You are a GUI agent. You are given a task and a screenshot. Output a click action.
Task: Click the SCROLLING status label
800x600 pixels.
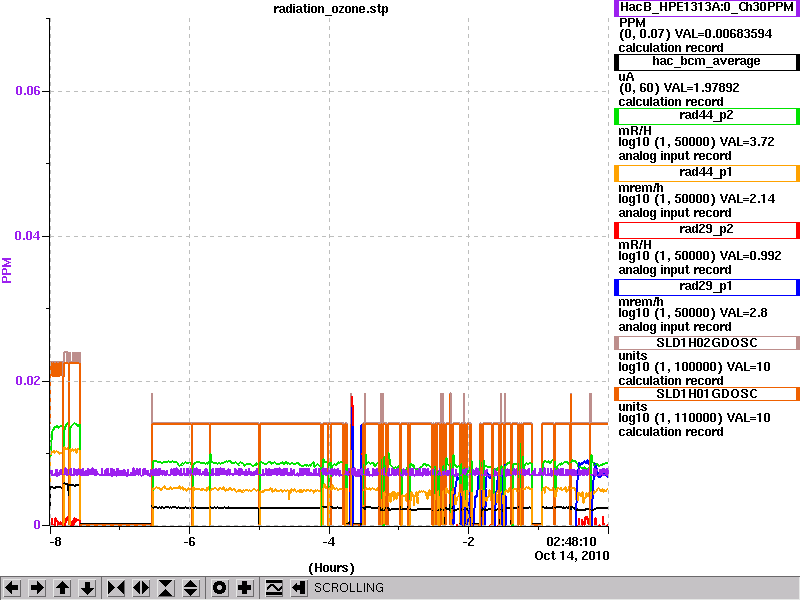pos(348,588)
